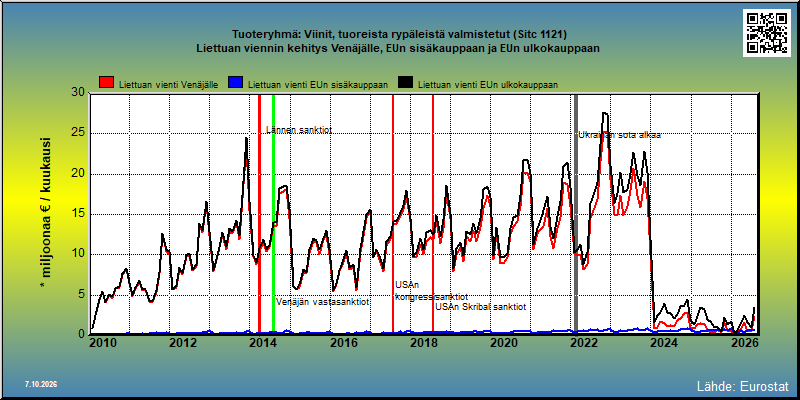Click the 'Lähde: Eurostat' source text
The image size is (800, 400).
click(742, 385)
